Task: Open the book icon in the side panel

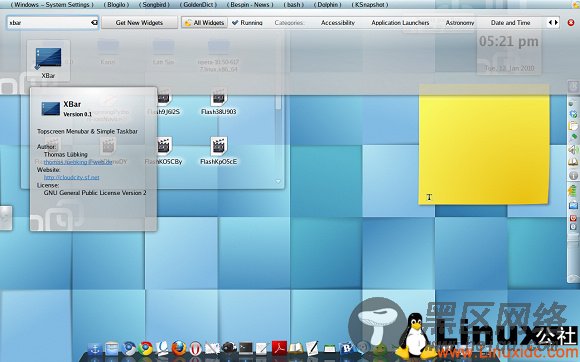Action: tap(573, 162)
